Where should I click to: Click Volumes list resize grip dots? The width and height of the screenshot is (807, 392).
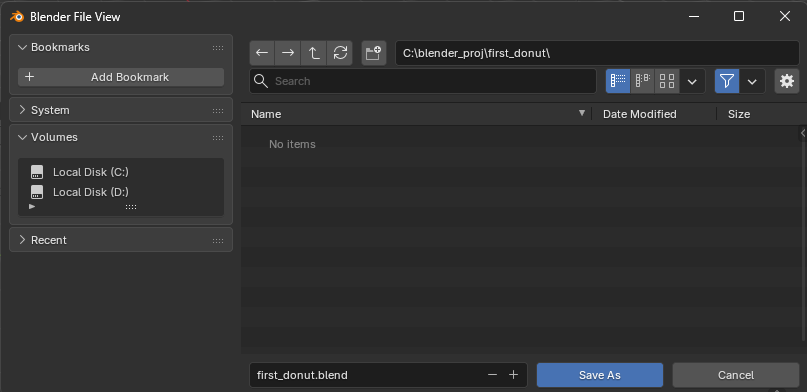pos(131,207)
